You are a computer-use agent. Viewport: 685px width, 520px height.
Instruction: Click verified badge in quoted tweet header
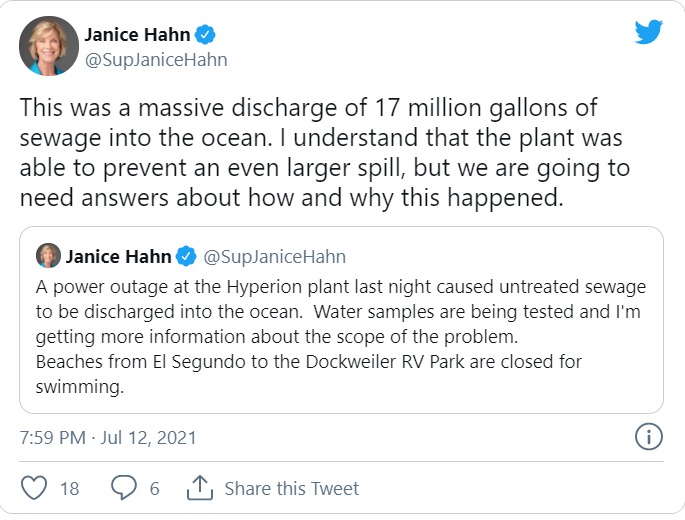(186, 256)
